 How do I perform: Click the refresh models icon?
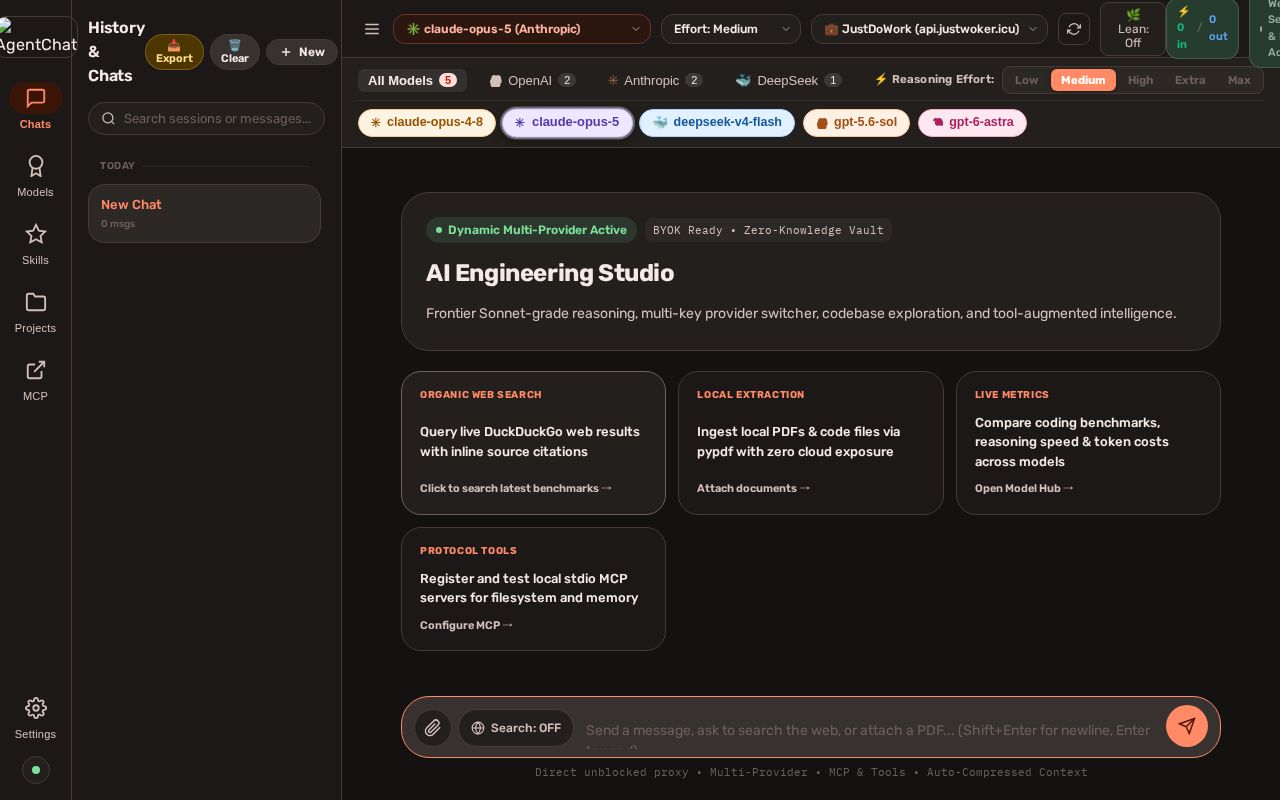1074,29
